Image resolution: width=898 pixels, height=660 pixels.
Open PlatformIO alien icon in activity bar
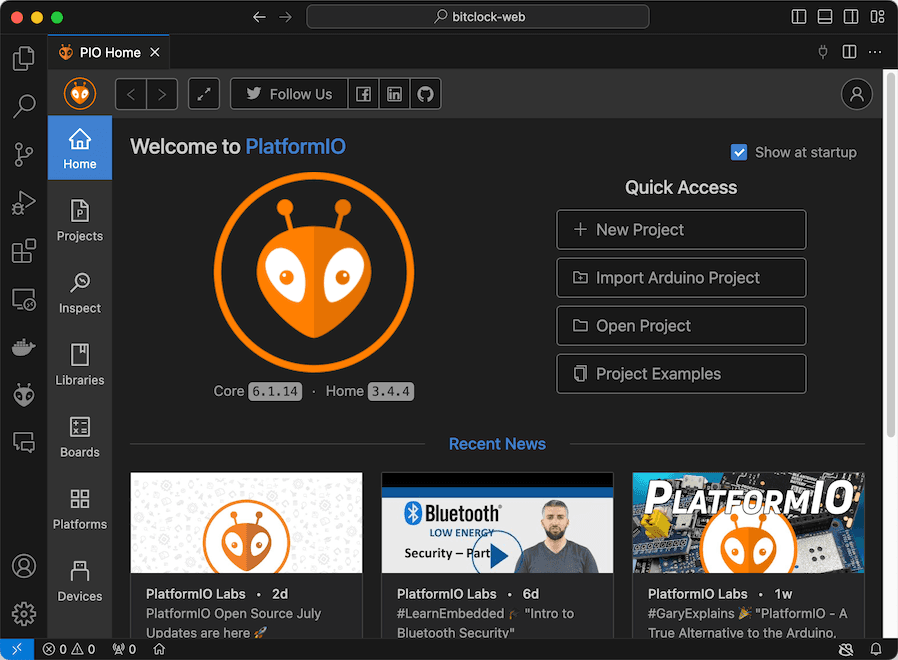click(x=23, y=395)
